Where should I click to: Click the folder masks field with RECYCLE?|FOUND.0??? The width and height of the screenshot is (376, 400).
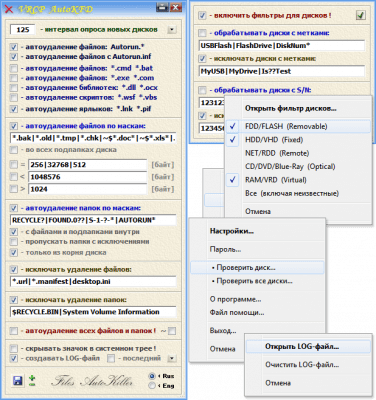pos(93,220)
